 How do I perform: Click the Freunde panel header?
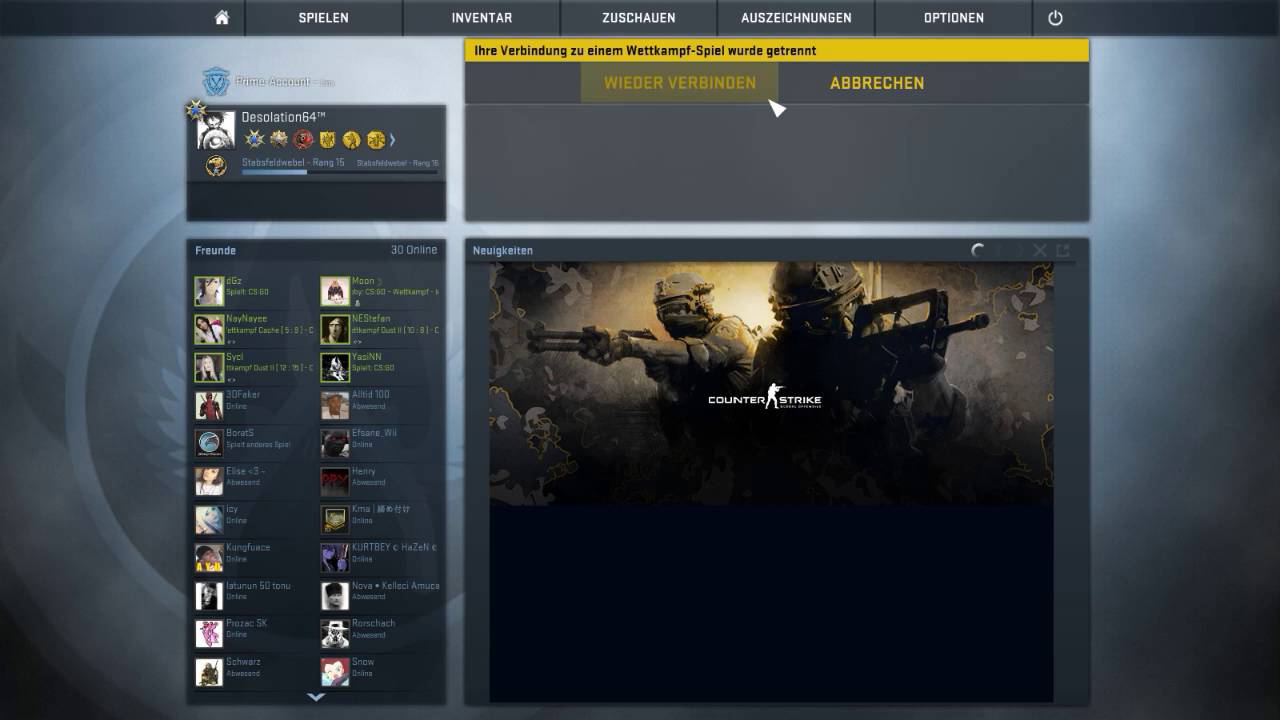pyautogui.click(x=216, y=251)
